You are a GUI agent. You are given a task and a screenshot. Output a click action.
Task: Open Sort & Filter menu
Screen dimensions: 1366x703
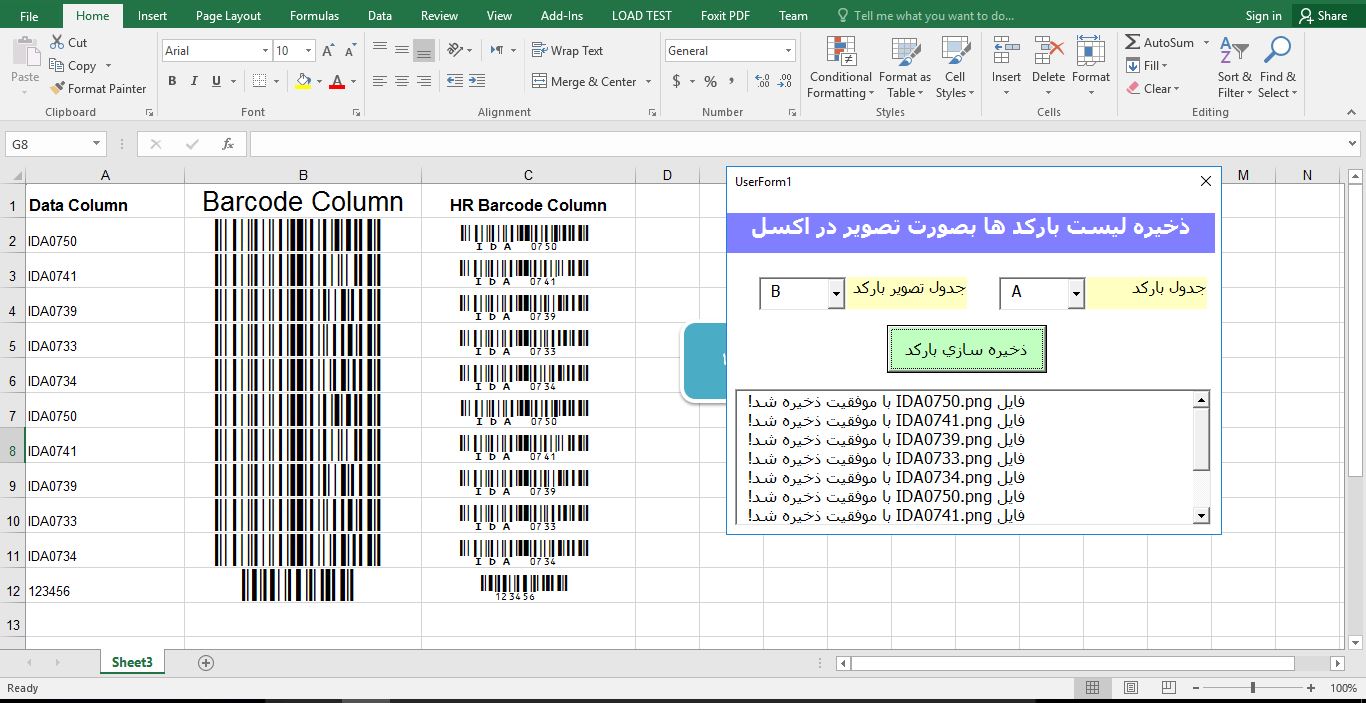point(1234,67)
